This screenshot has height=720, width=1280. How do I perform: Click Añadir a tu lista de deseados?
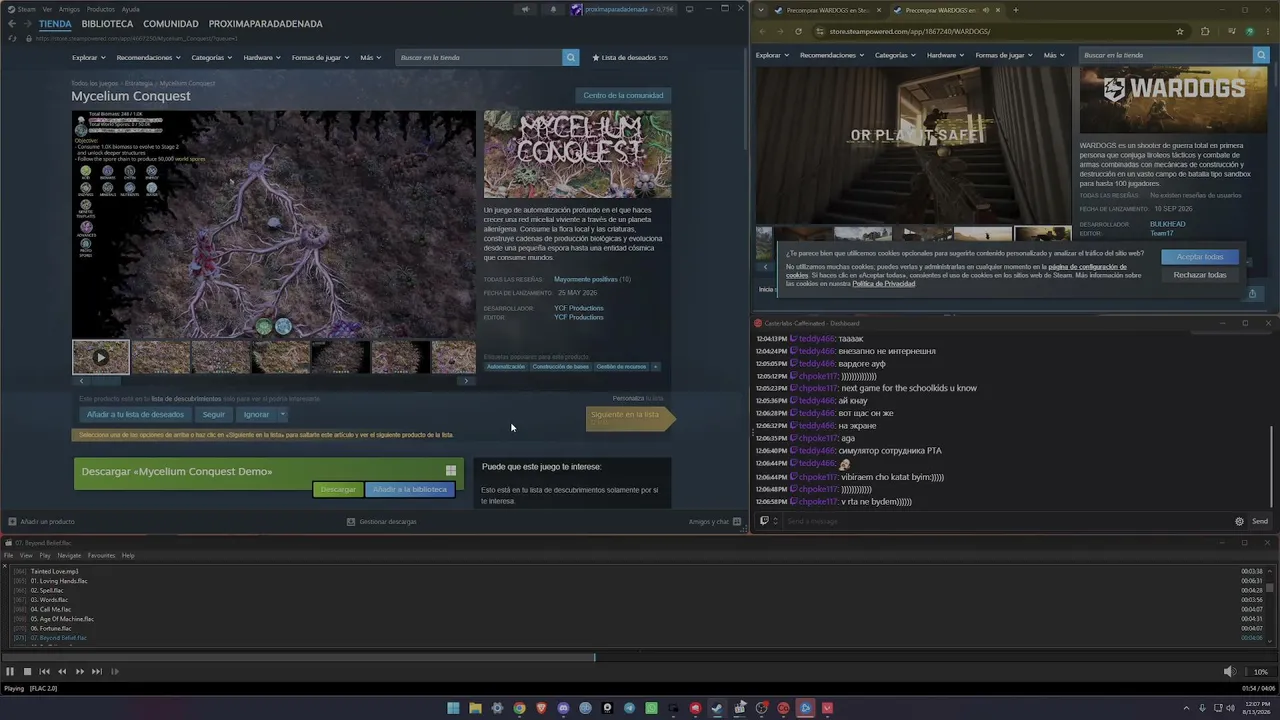click(x=135, y=414)
